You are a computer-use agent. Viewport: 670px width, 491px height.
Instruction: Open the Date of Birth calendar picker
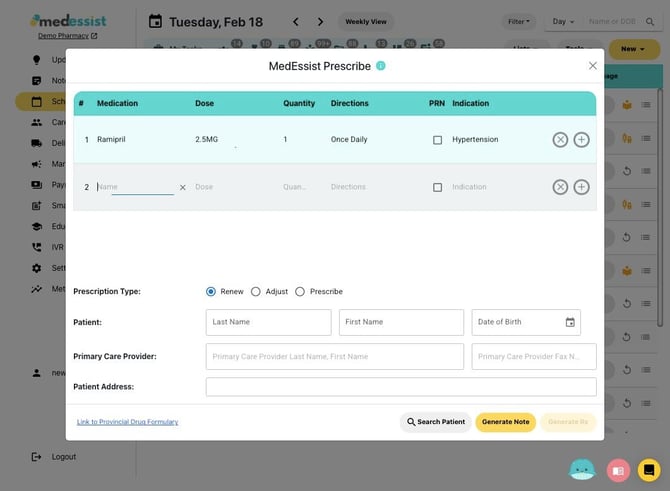[x=570, y=322]
